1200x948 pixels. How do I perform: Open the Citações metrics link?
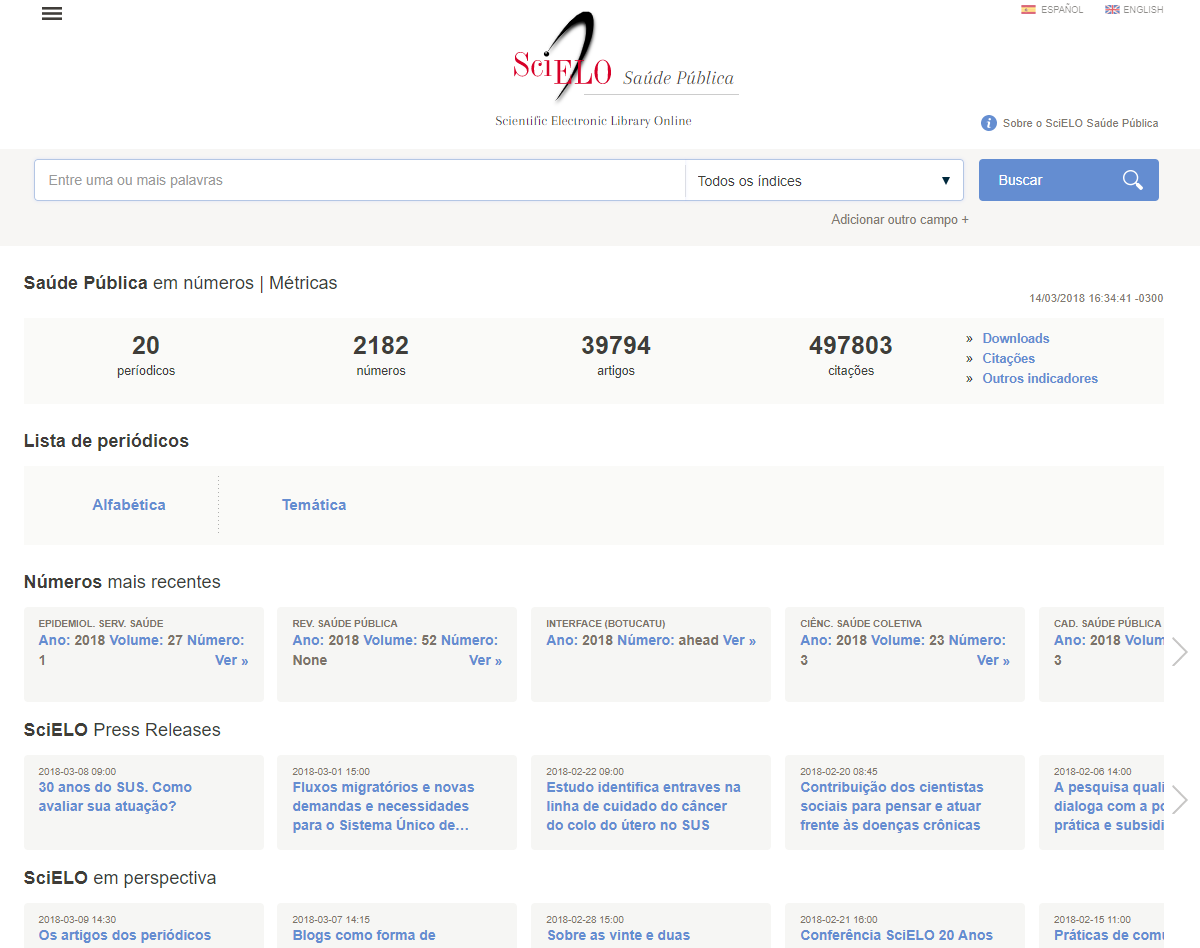[1008, 358]
